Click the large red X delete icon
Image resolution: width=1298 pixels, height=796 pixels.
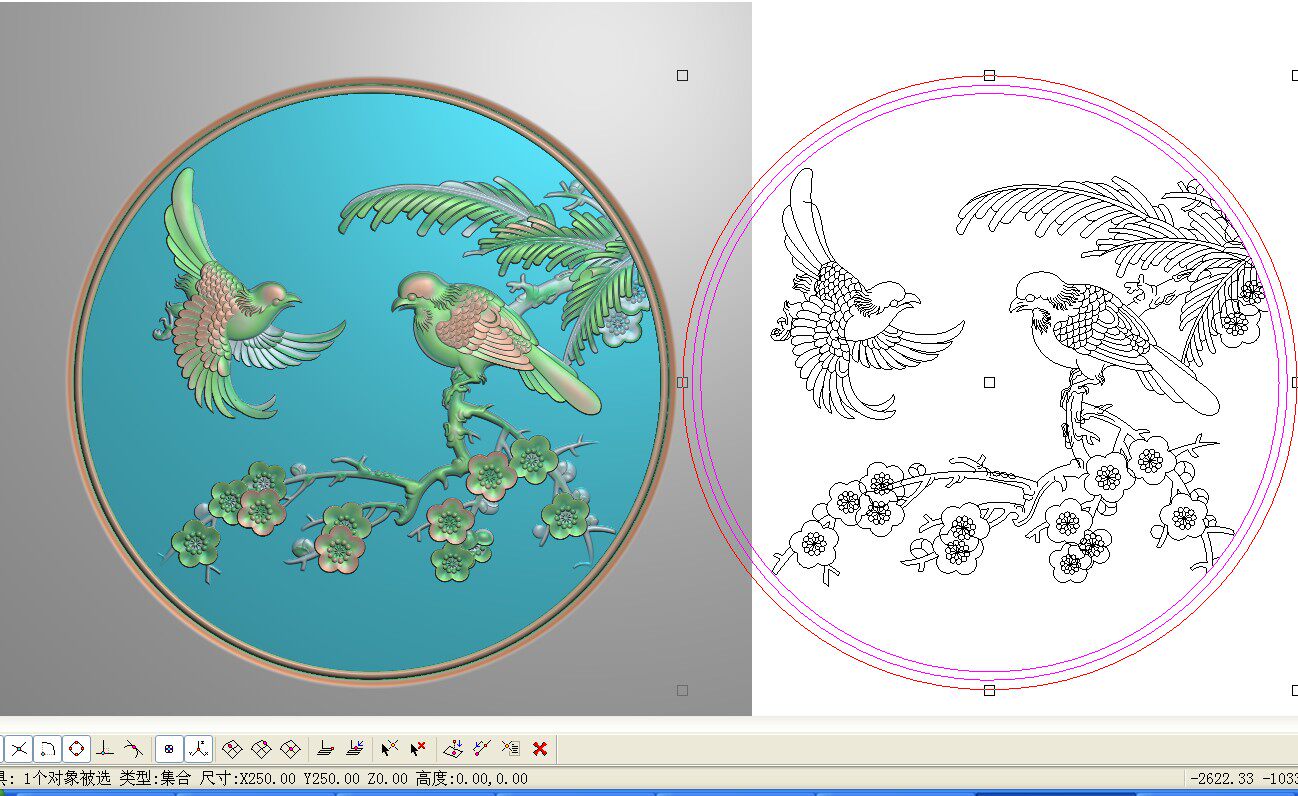tap(540, 748)
